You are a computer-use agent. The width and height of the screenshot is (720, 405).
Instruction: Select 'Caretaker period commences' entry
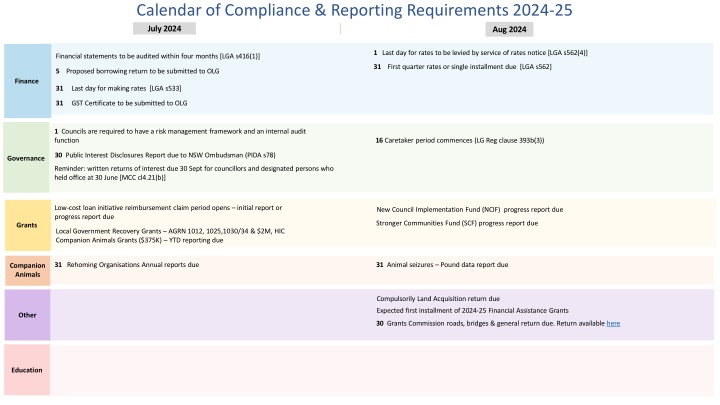coord(460,141)
